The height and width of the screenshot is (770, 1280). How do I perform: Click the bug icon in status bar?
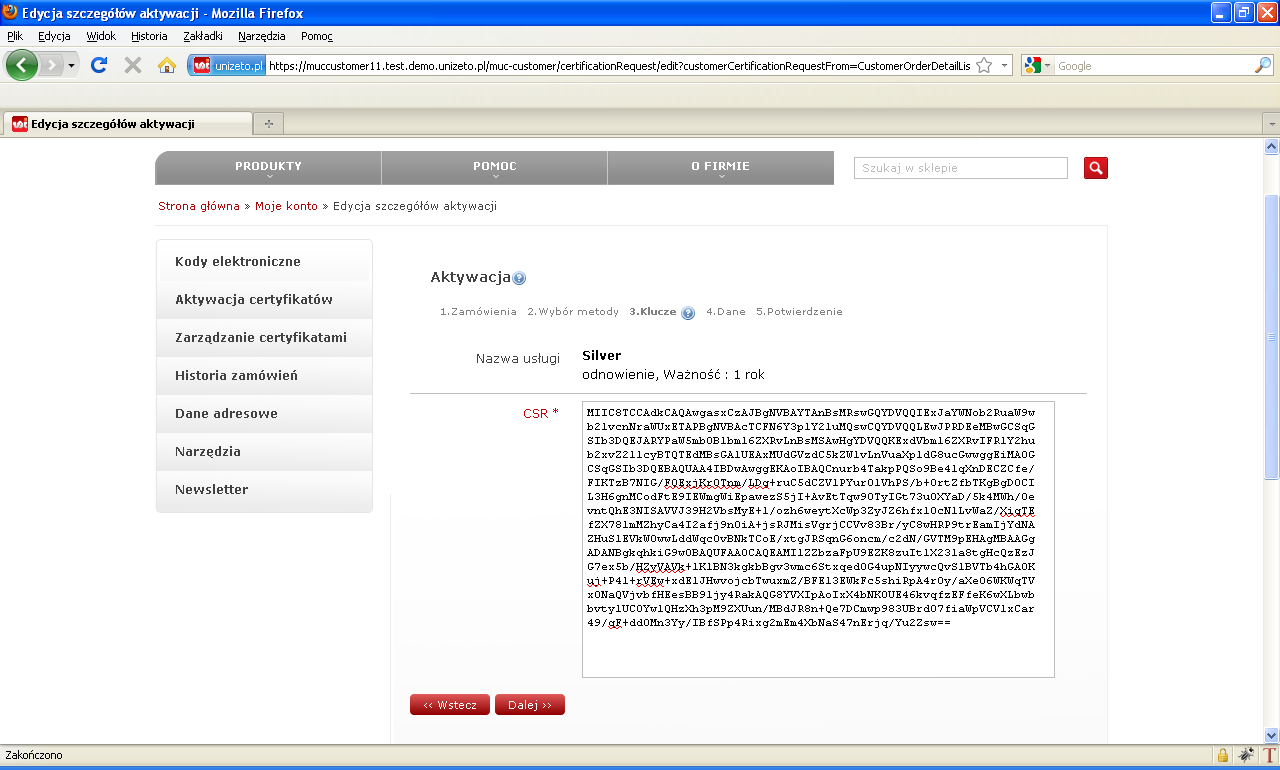click(1246, 756)
